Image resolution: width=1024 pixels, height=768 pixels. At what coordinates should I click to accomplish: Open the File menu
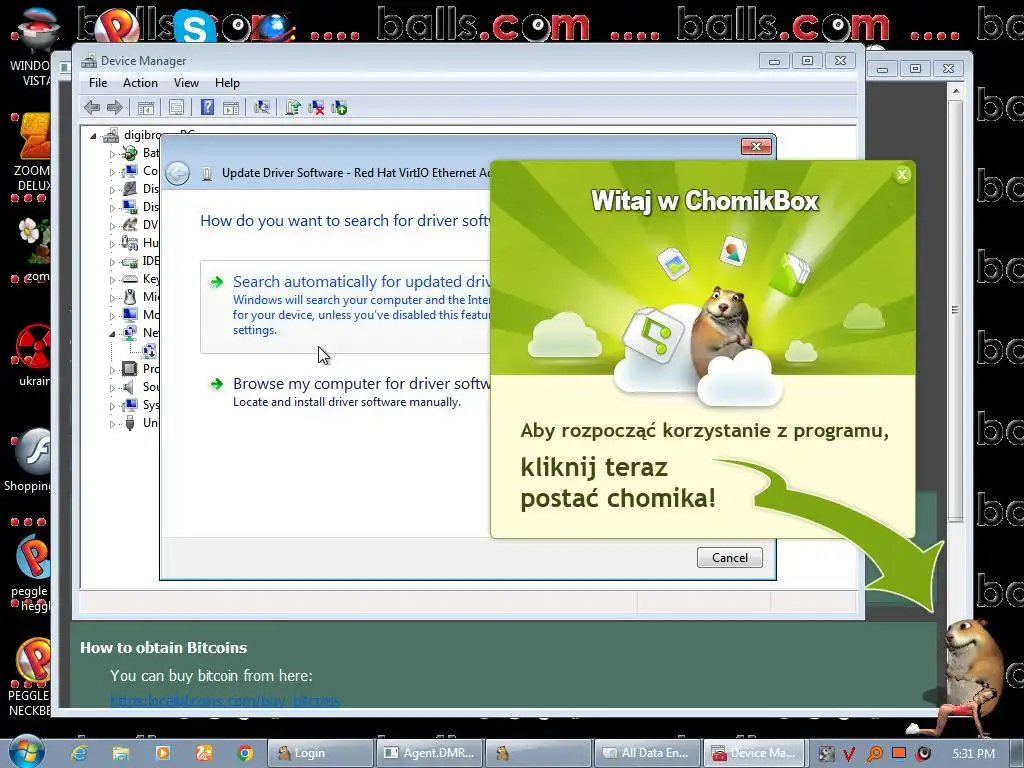coord(98,83)
